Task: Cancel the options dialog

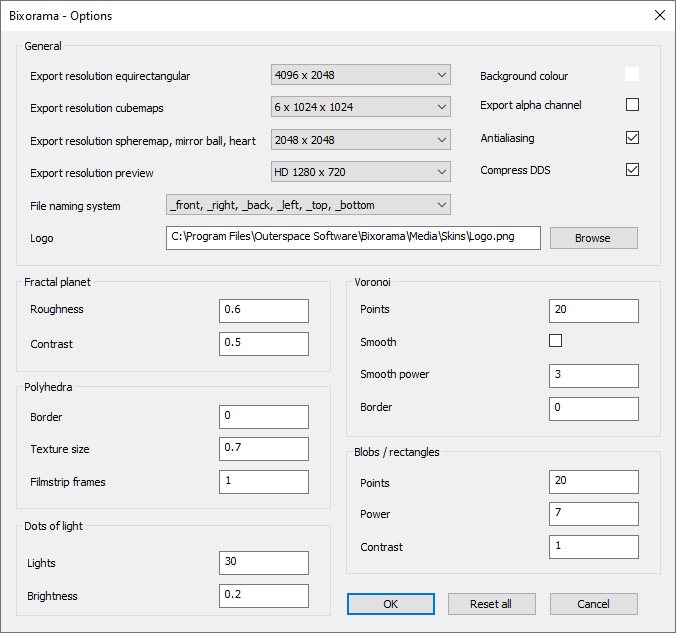Action: pyautogui.click(x=593, y=604)
